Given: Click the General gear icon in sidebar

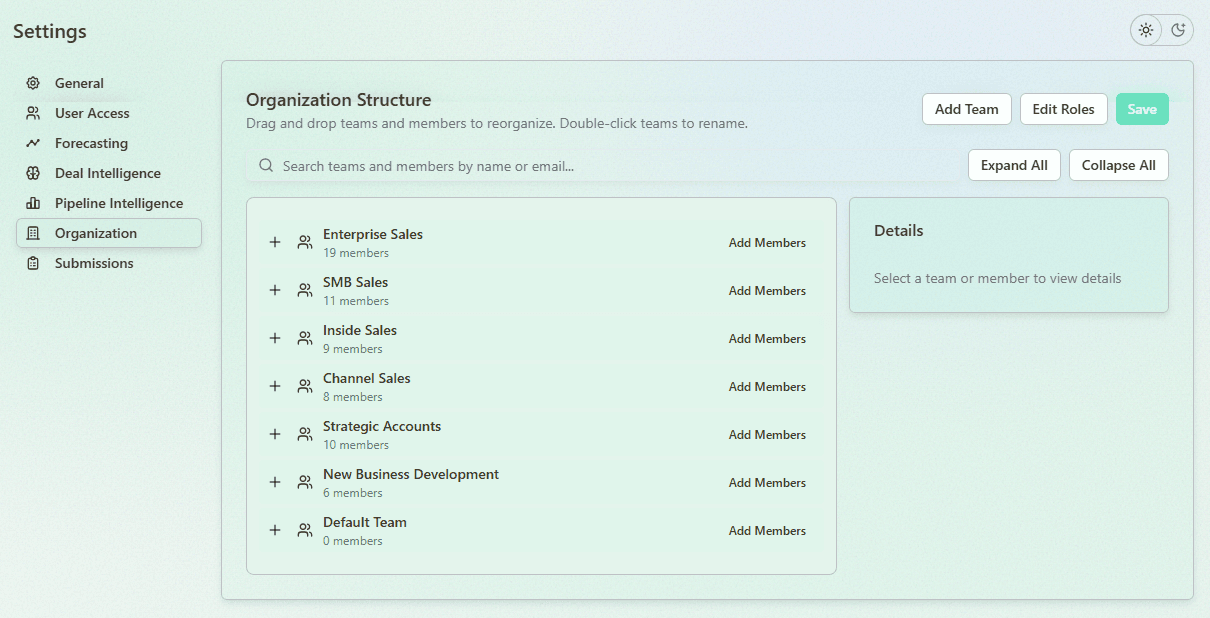Looking at the screenshot, I should (x=33, y=83).
